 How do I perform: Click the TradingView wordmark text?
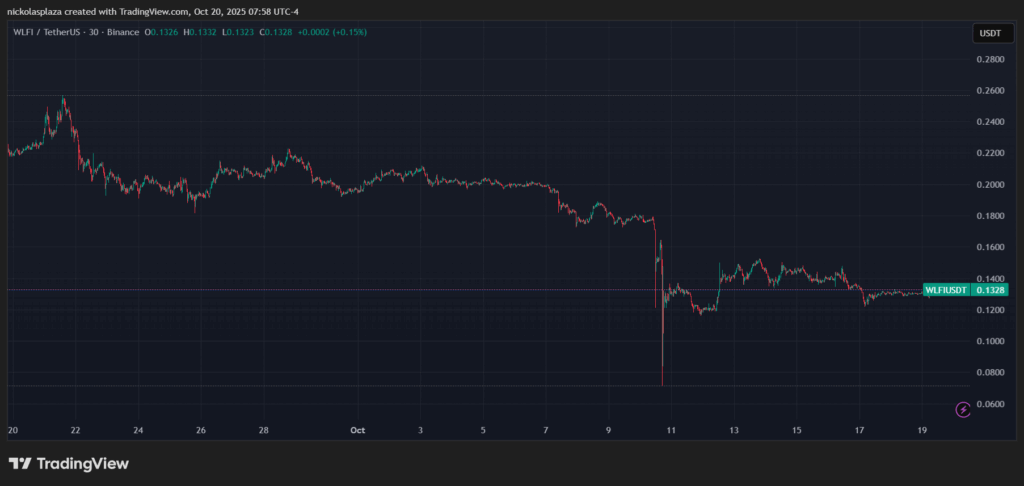(83, 464)
